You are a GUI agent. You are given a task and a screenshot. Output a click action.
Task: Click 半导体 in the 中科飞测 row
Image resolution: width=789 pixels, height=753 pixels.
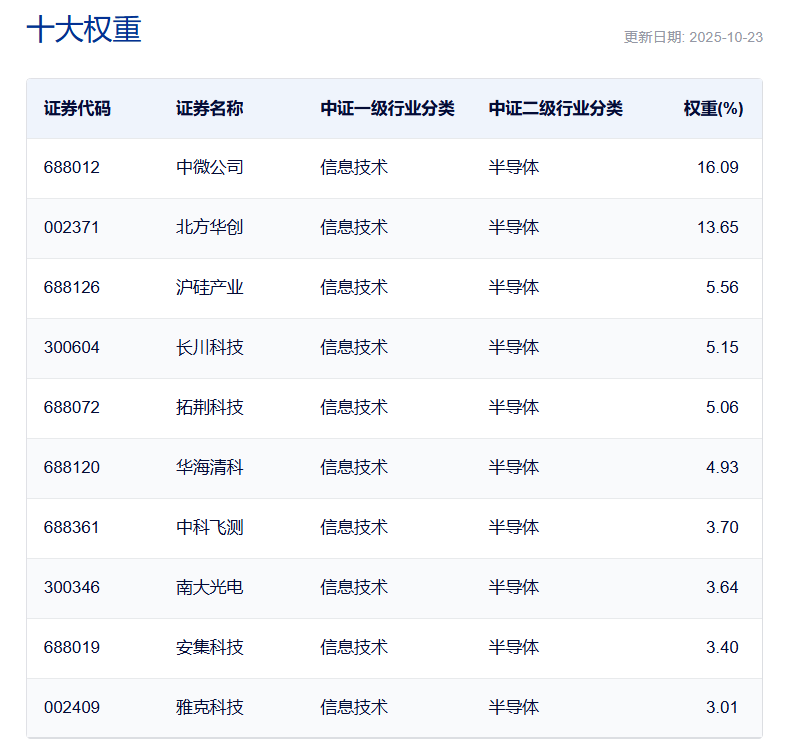514,528
